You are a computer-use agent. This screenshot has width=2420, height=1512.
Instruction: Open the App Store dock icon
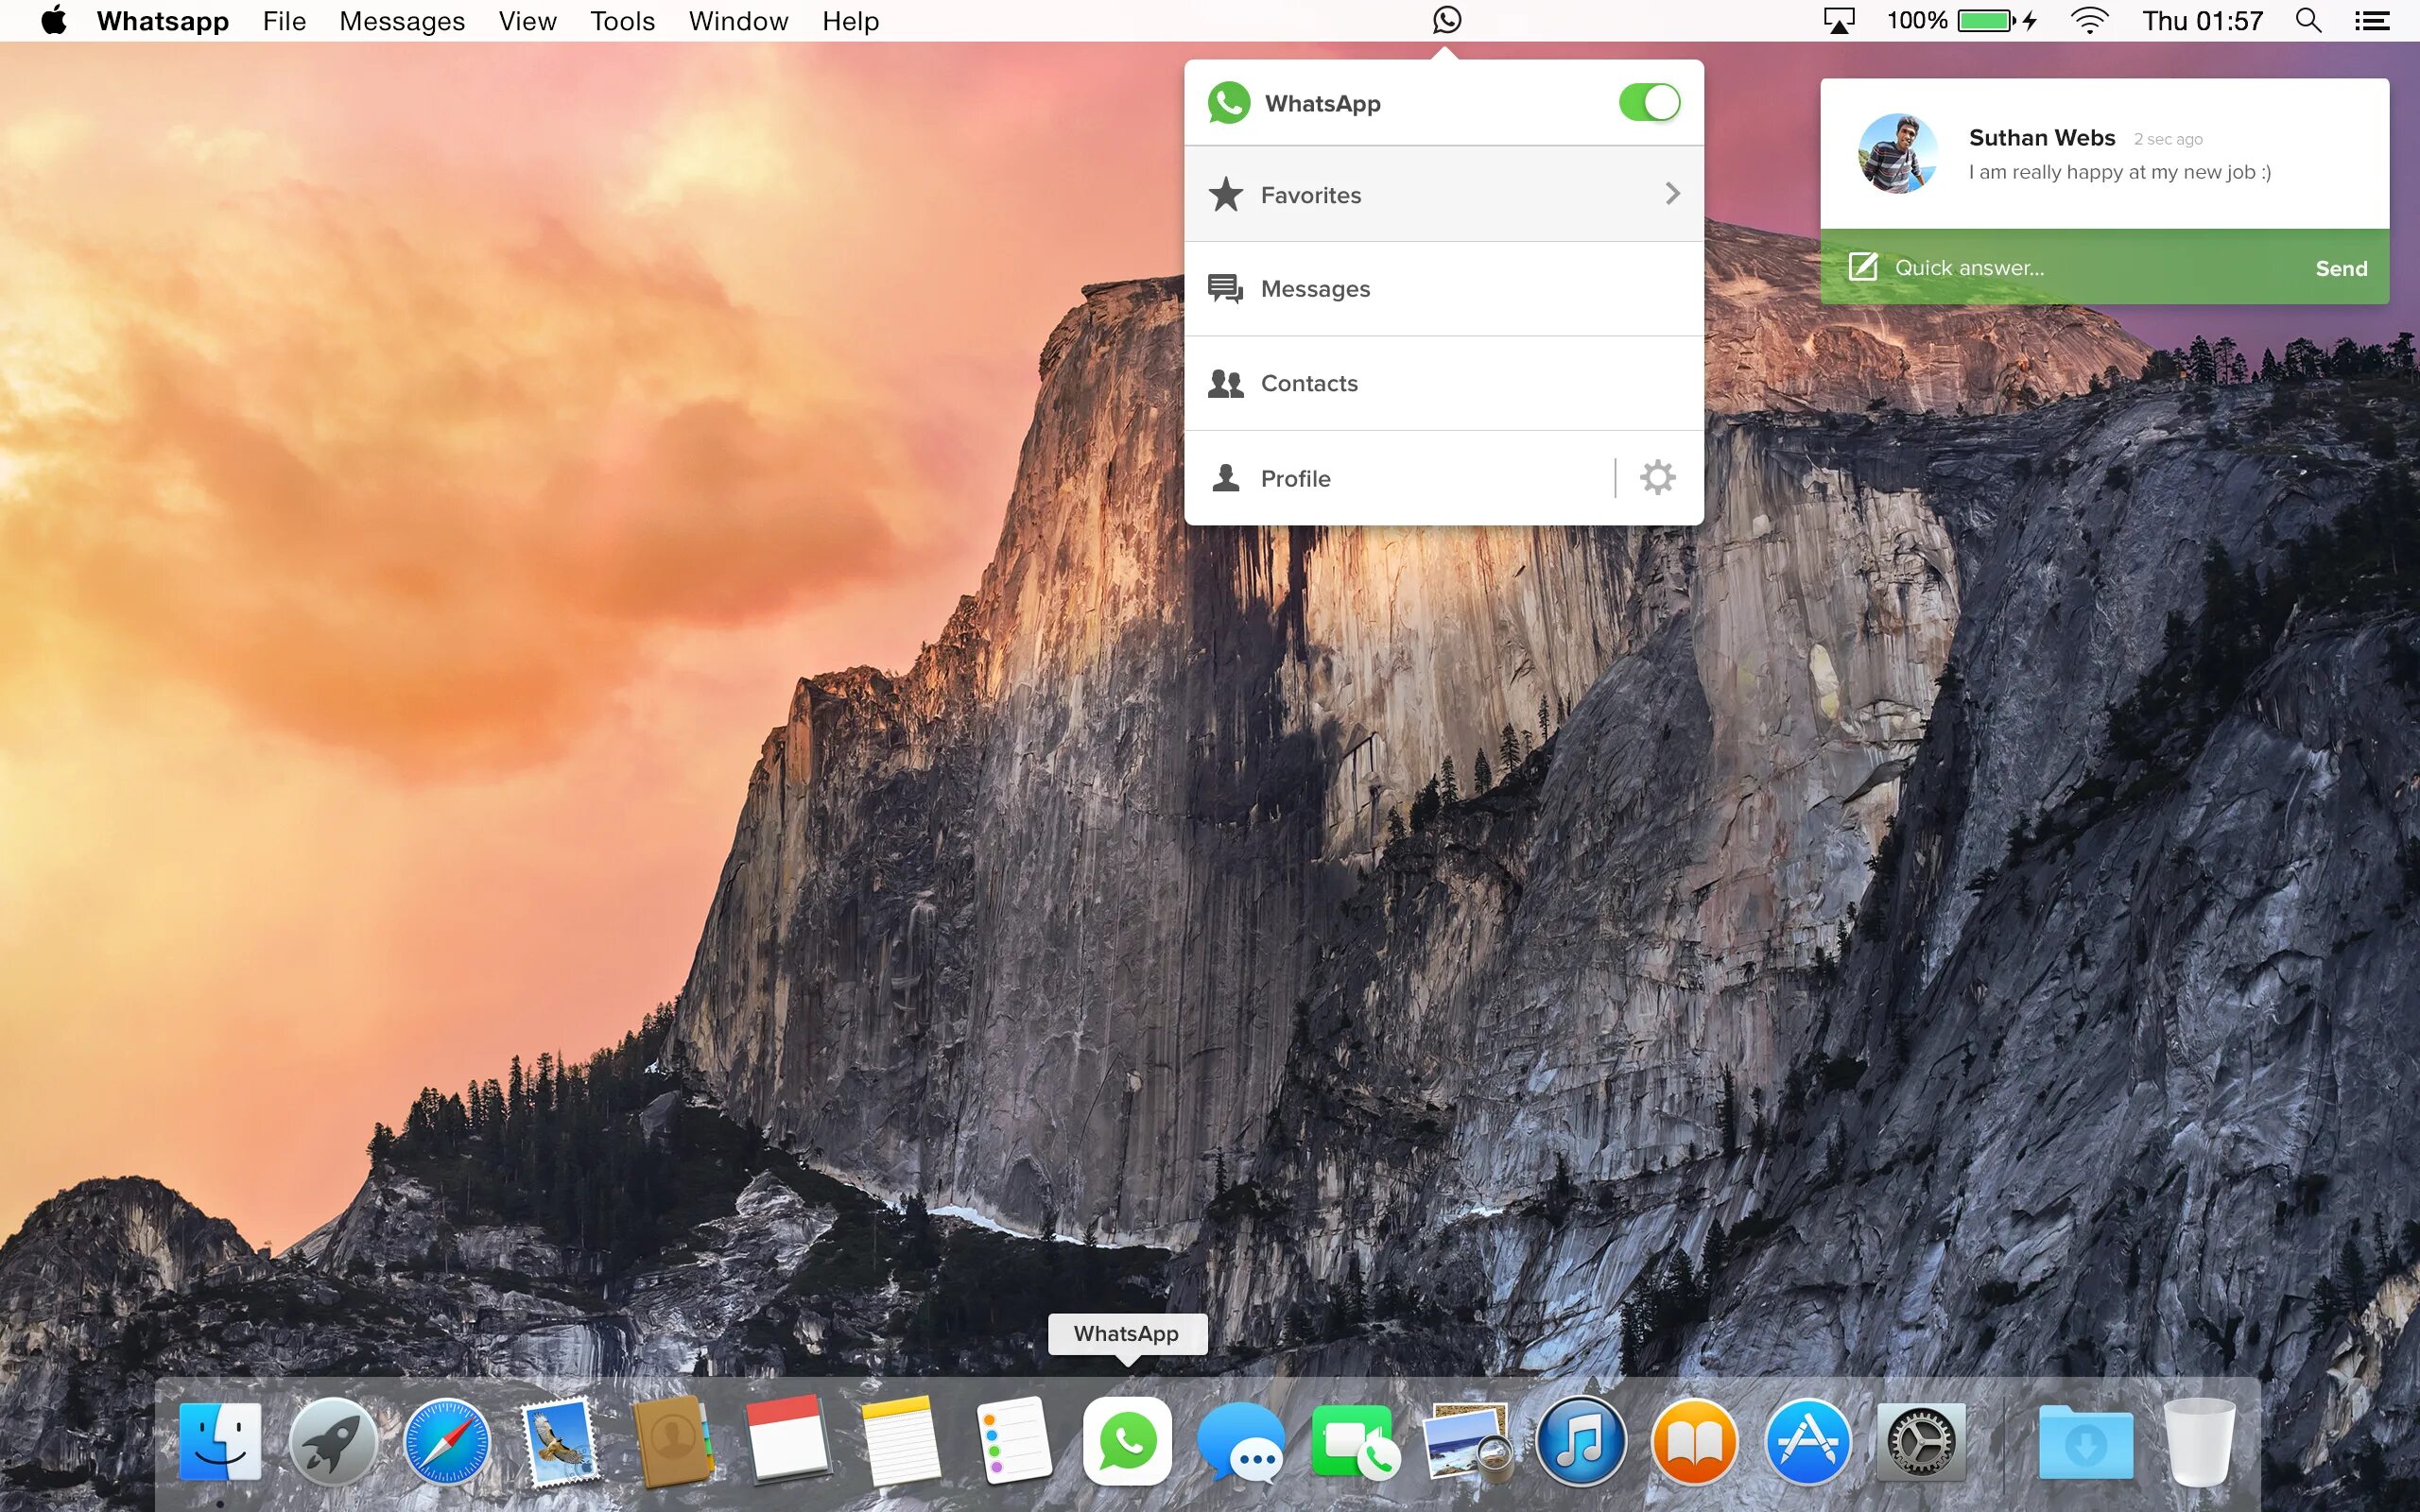(1807, 1441)
